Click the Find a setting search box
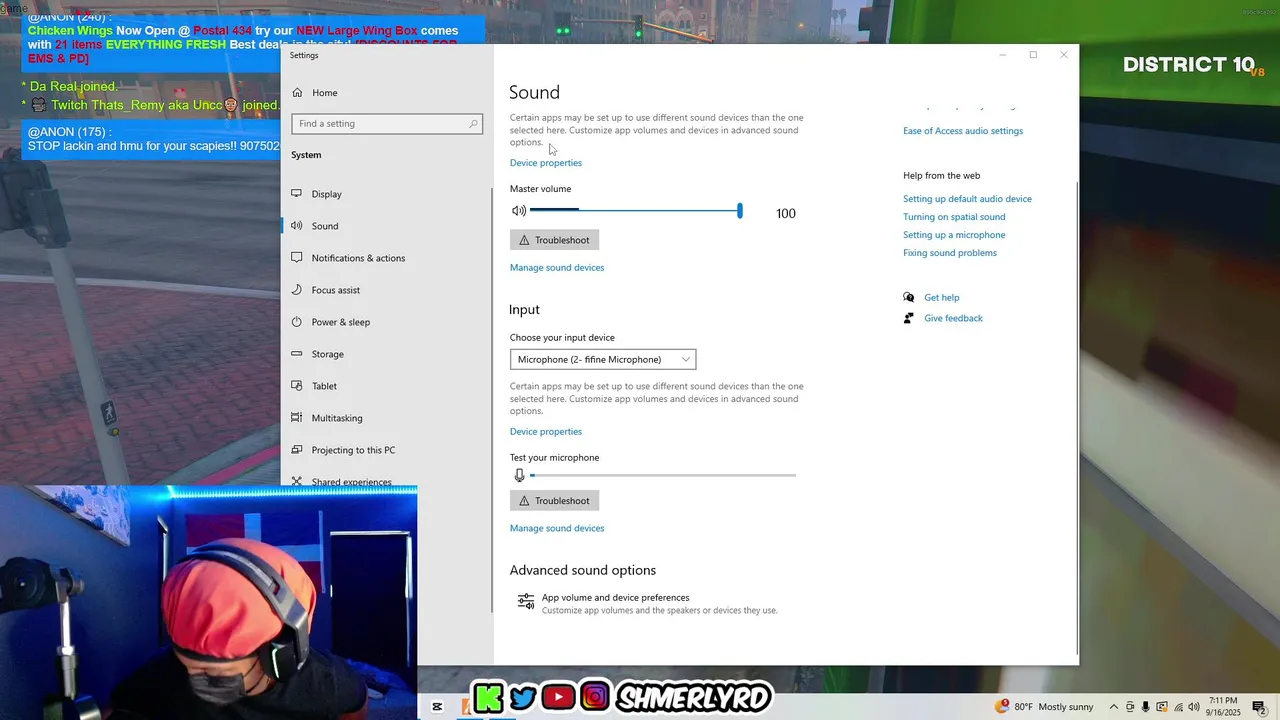1280x720 pixels. (x=387, y=124)
